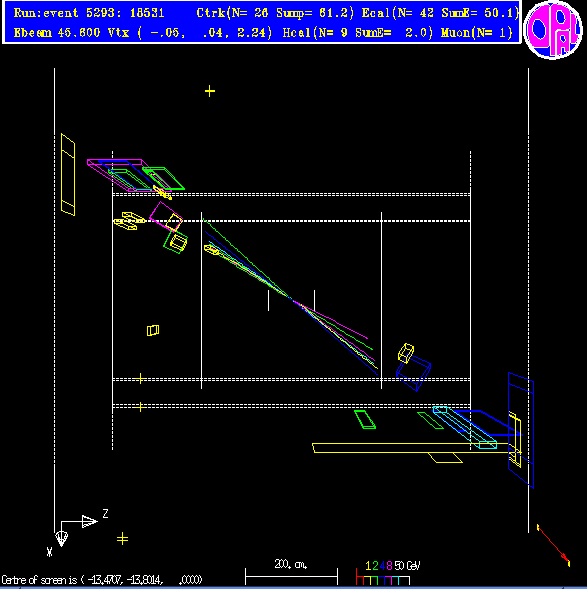Screen dimensions: 587x589
Task: Click the X axis arrow indicator
Action: click(x=61, y=538)
